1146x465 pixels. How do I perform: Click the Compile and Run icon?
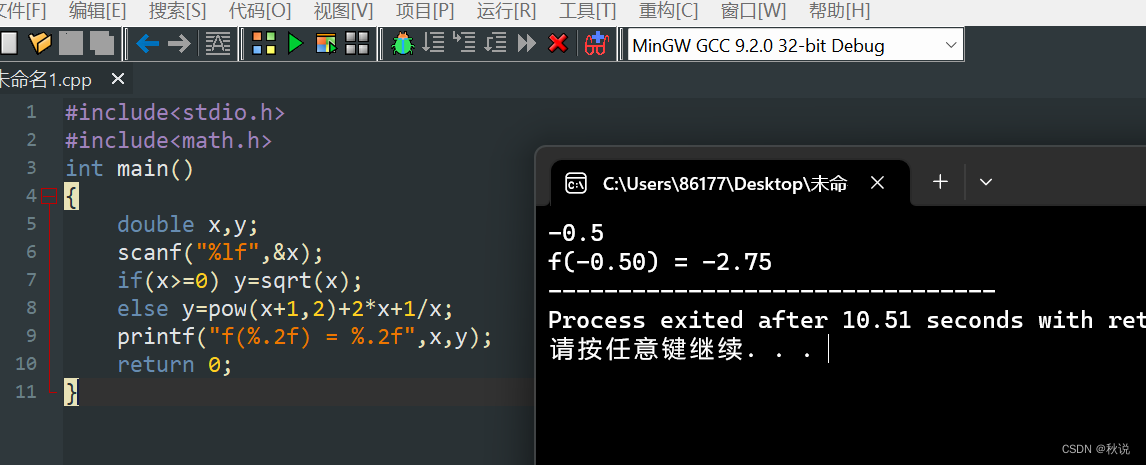click(326, 44)
